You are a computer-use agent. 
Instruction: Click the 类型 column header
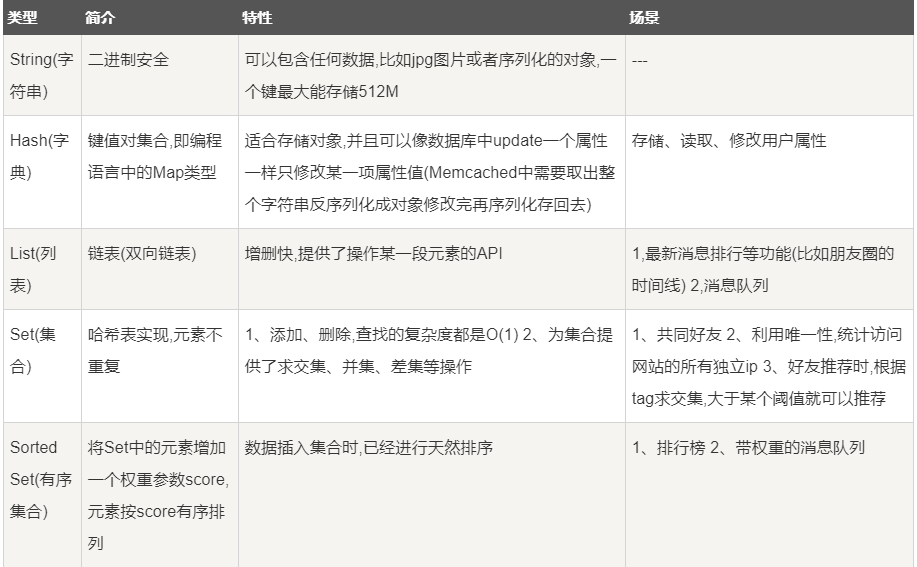[42, 18]
